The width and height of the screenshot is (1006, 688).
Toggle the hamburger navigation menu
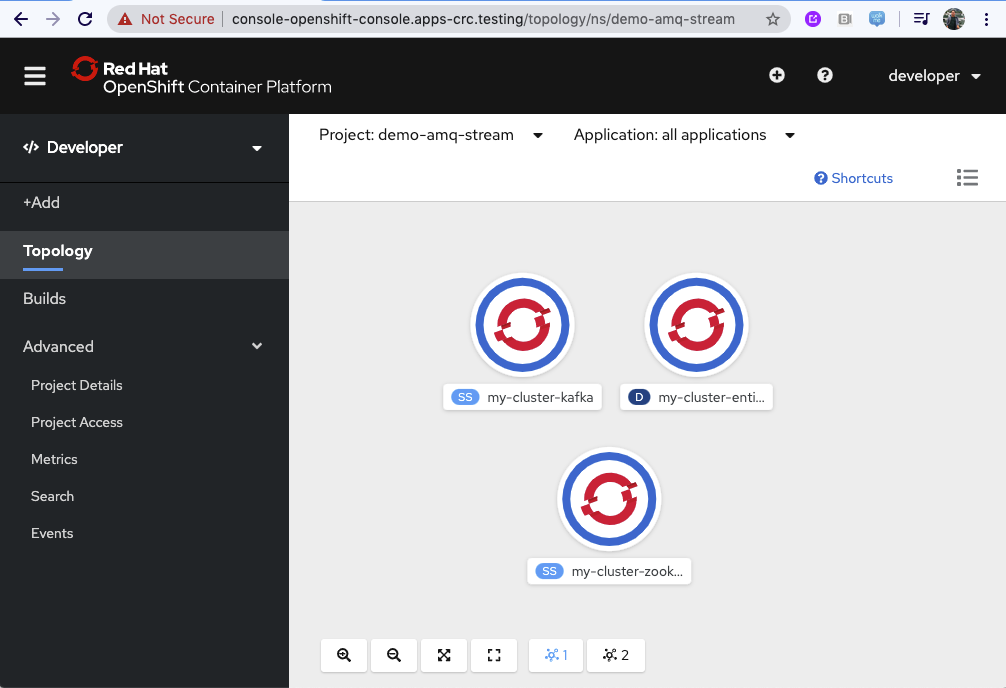tap(34, 75)
